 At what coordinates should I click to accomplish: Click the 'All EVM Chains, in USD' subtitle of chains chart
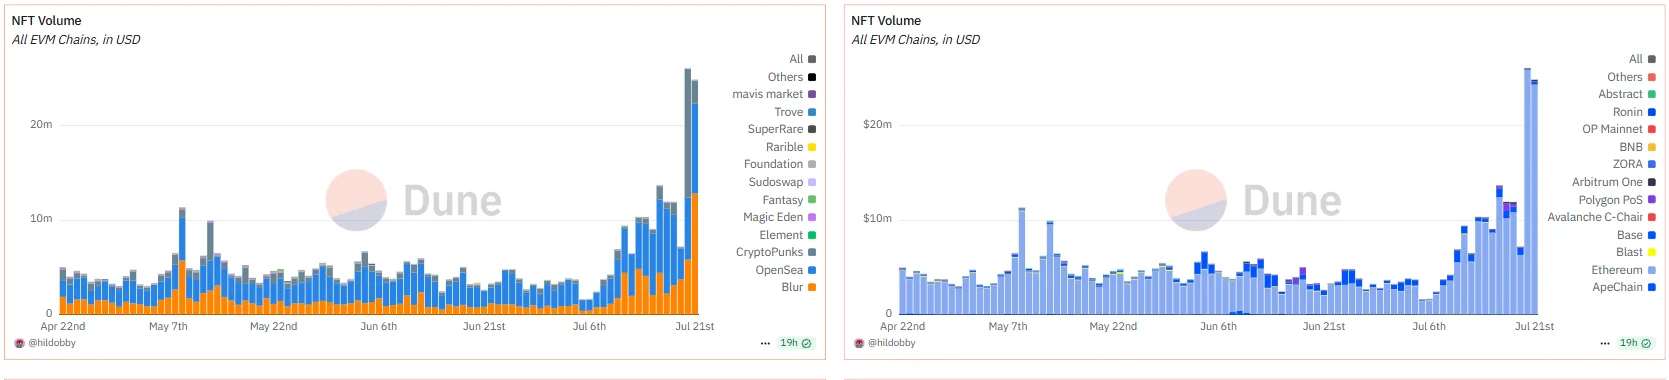point(916,40)
